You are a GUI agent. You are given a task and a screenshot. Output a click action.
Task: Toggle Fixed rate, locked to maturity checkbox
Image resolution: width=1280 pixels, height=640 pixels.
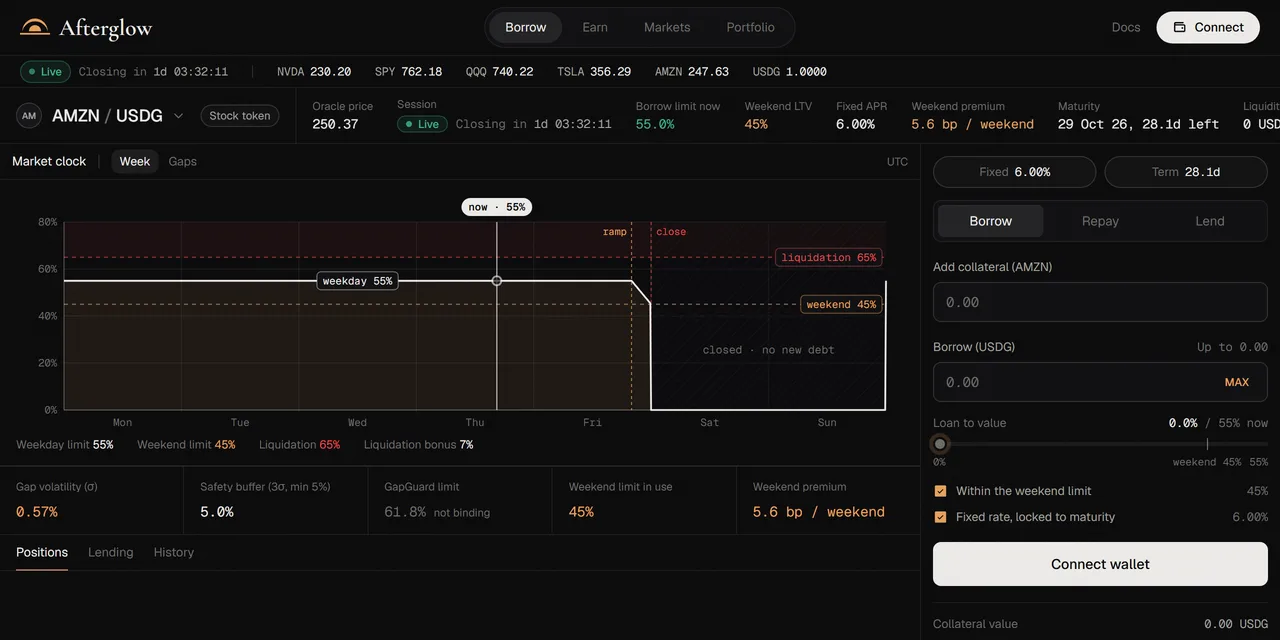940,517
